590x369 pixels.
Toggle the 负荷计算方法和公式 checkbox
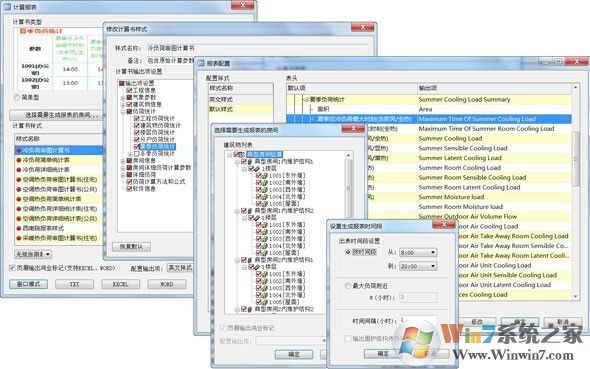129,181
